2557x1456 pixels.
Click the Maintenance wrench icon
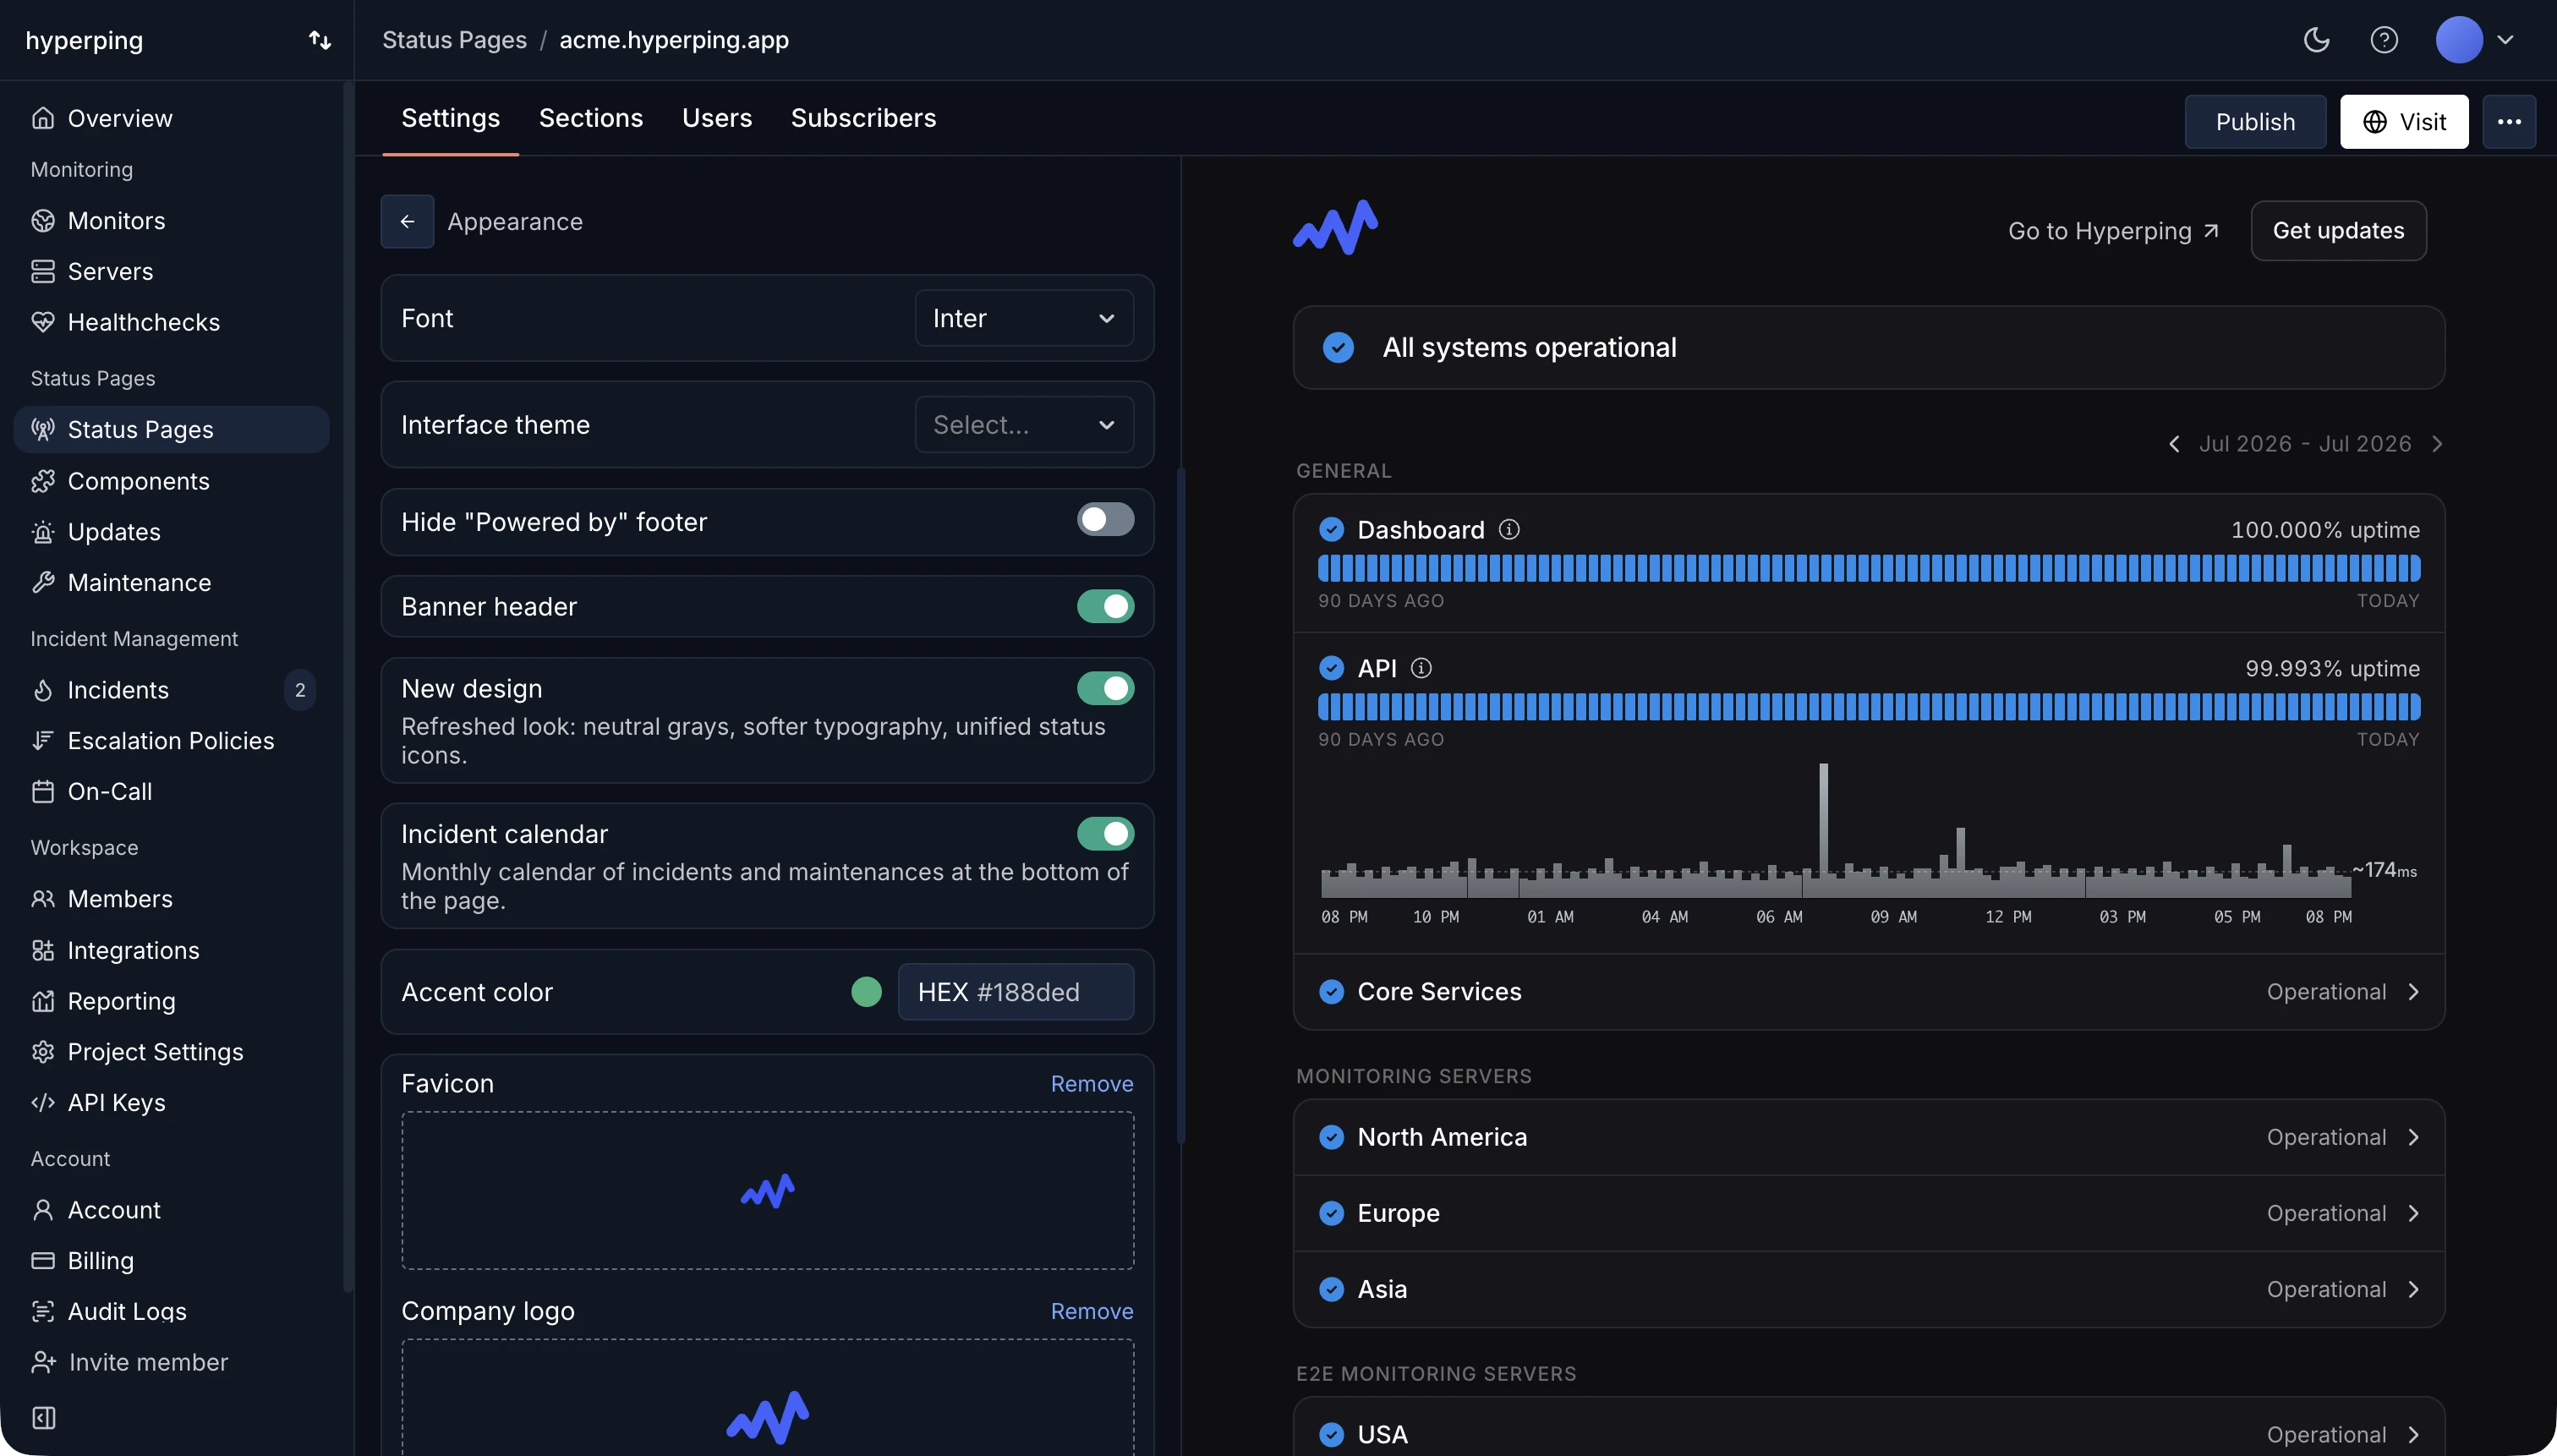tap(43, 583)
